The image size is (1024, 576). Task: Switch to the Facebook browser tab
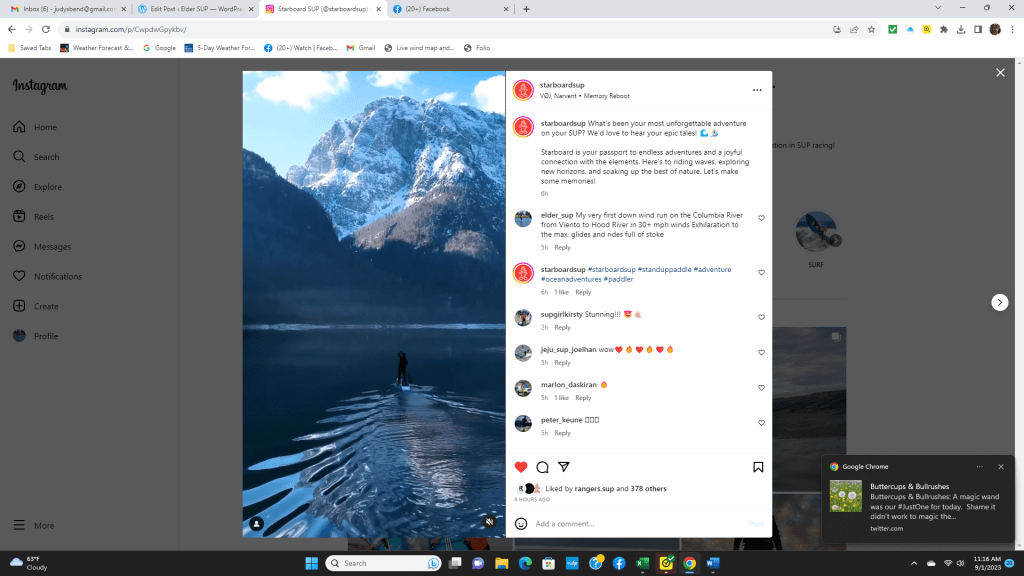[x=443, y=9]
